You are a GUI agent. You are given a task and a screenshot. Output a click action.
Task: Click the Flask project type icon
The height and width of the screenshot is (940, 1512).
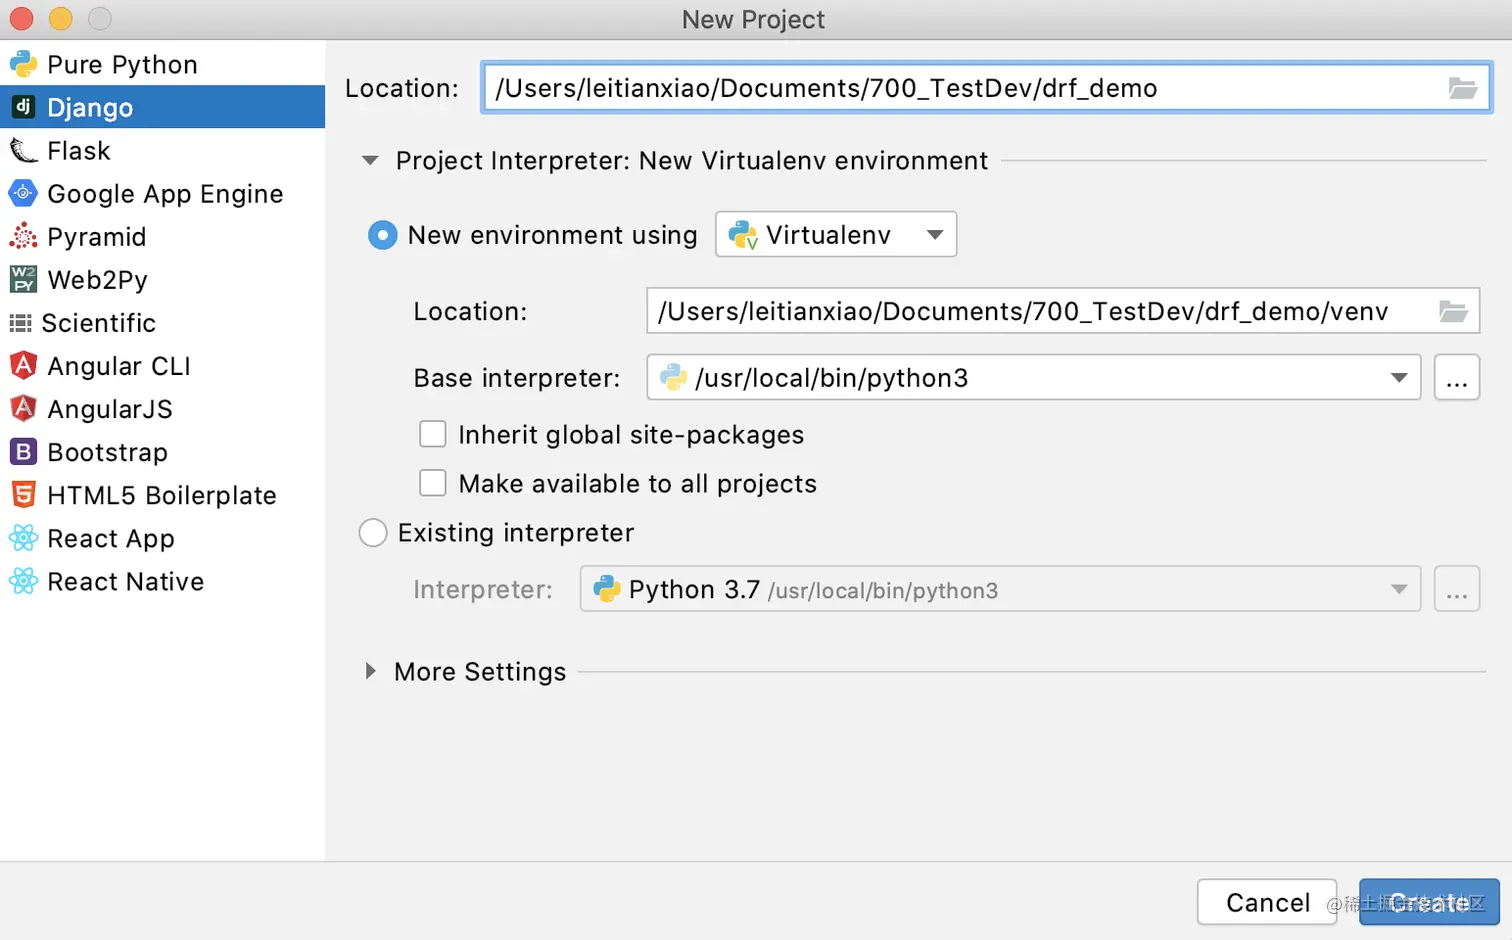tap(23, 151)
